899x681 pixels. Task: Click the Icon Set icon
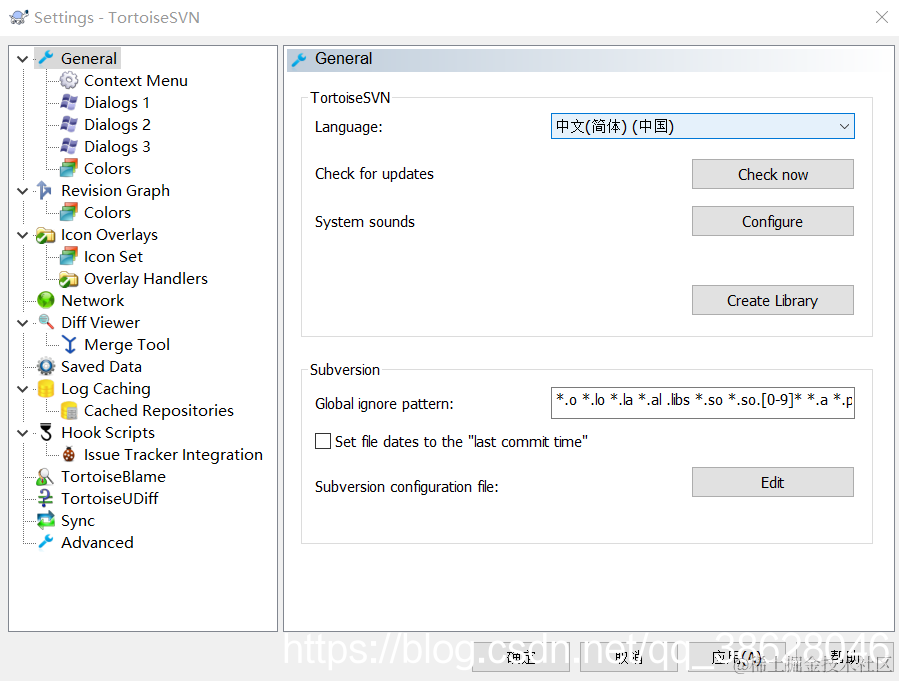click(69, 256)
